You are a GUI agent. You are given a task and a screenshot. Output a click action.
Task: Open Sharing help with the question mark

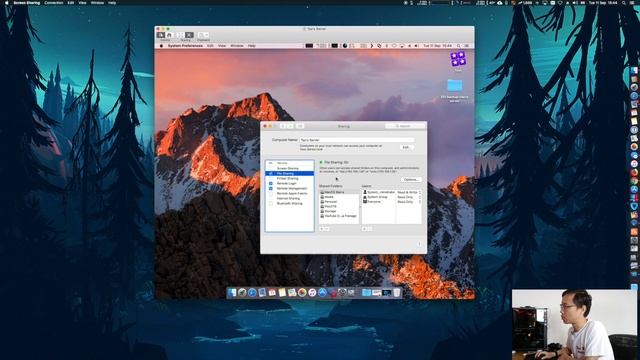coord(419,244)
